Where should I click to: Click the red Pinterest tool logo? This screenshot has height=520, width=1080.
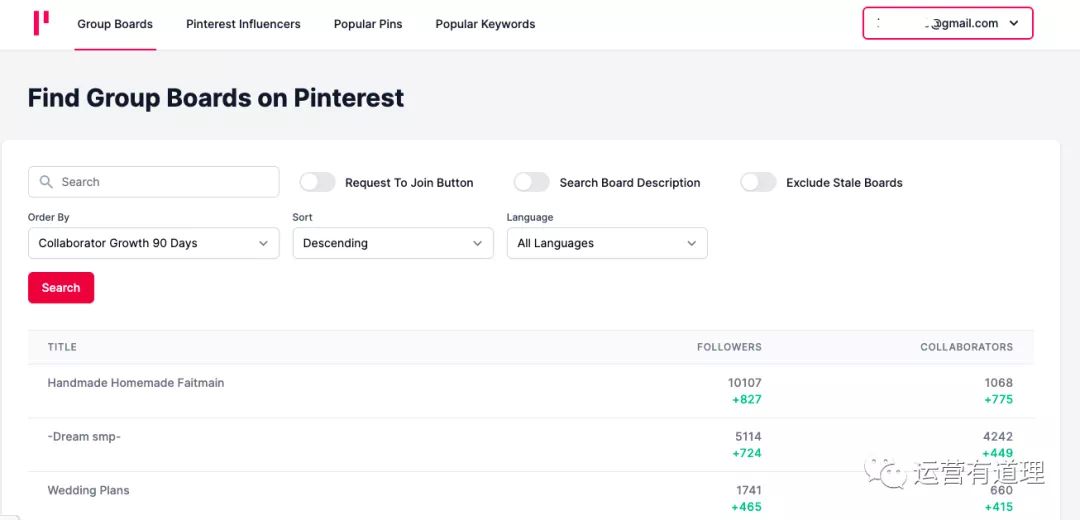click(41, 23)
